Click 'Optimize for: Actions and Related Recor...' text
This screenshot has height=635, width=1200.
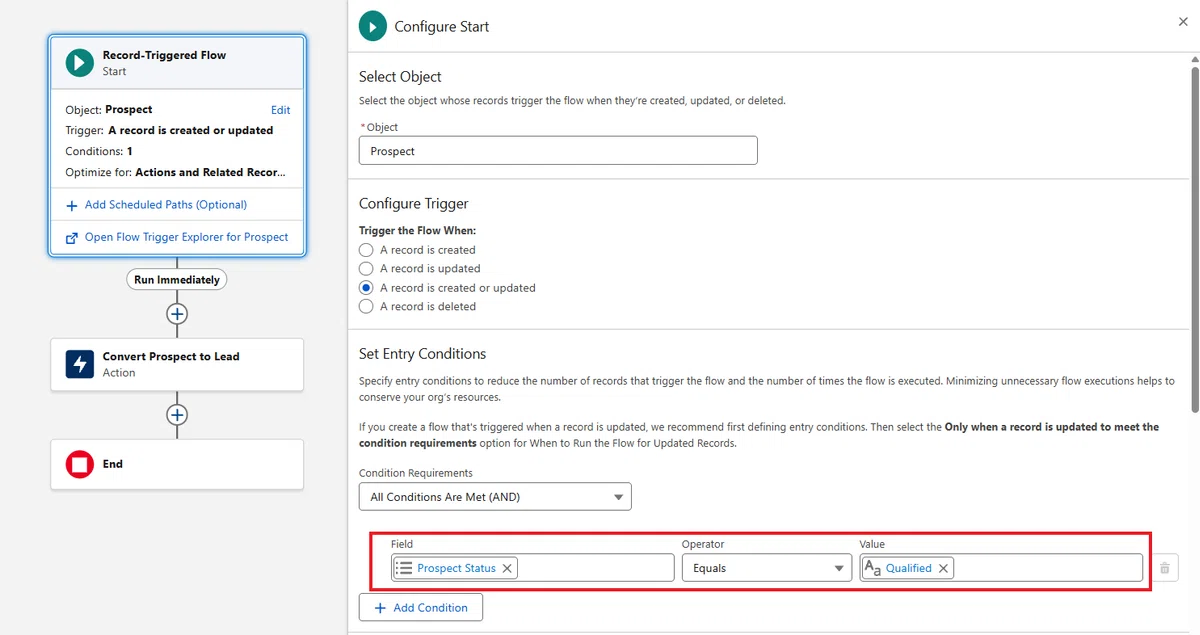tap(175, 172)
